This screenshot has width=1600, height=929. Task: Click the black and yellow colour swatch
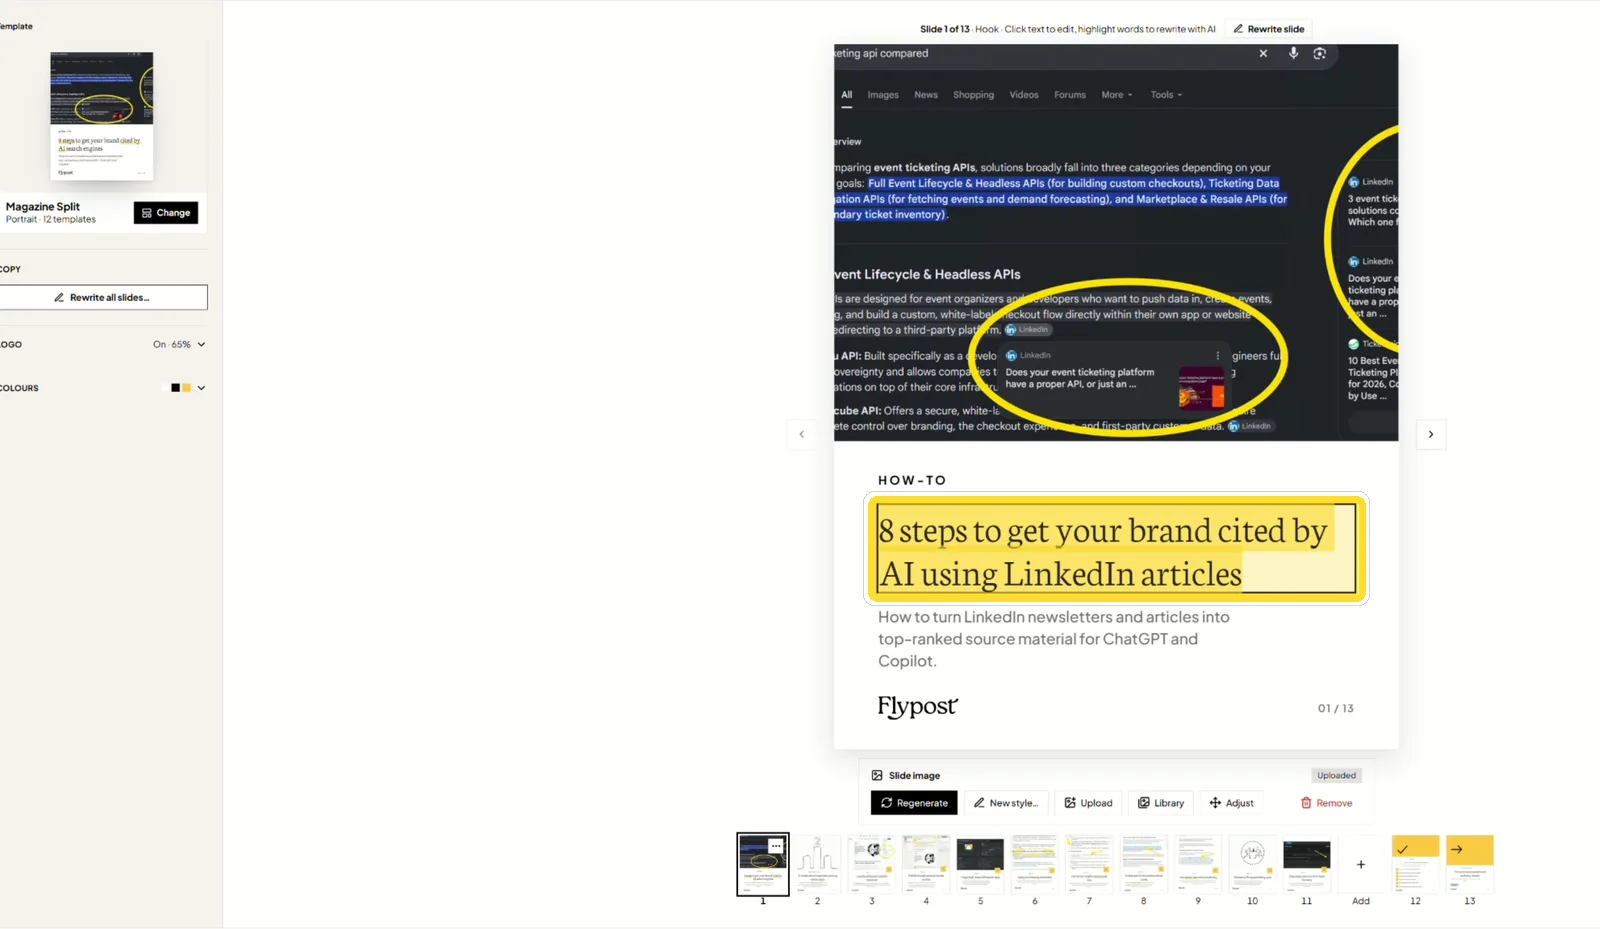tap(180, 388)
